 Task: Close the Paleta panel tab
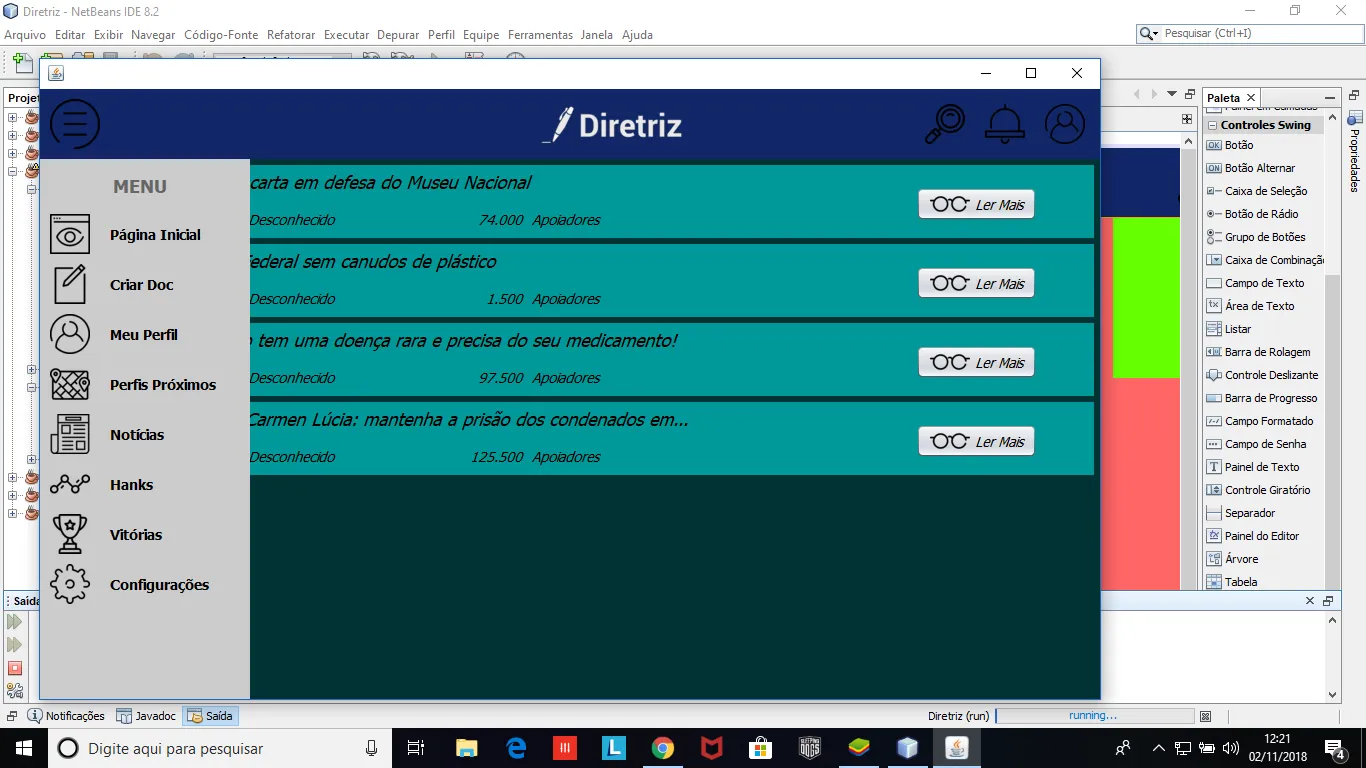1251,98
